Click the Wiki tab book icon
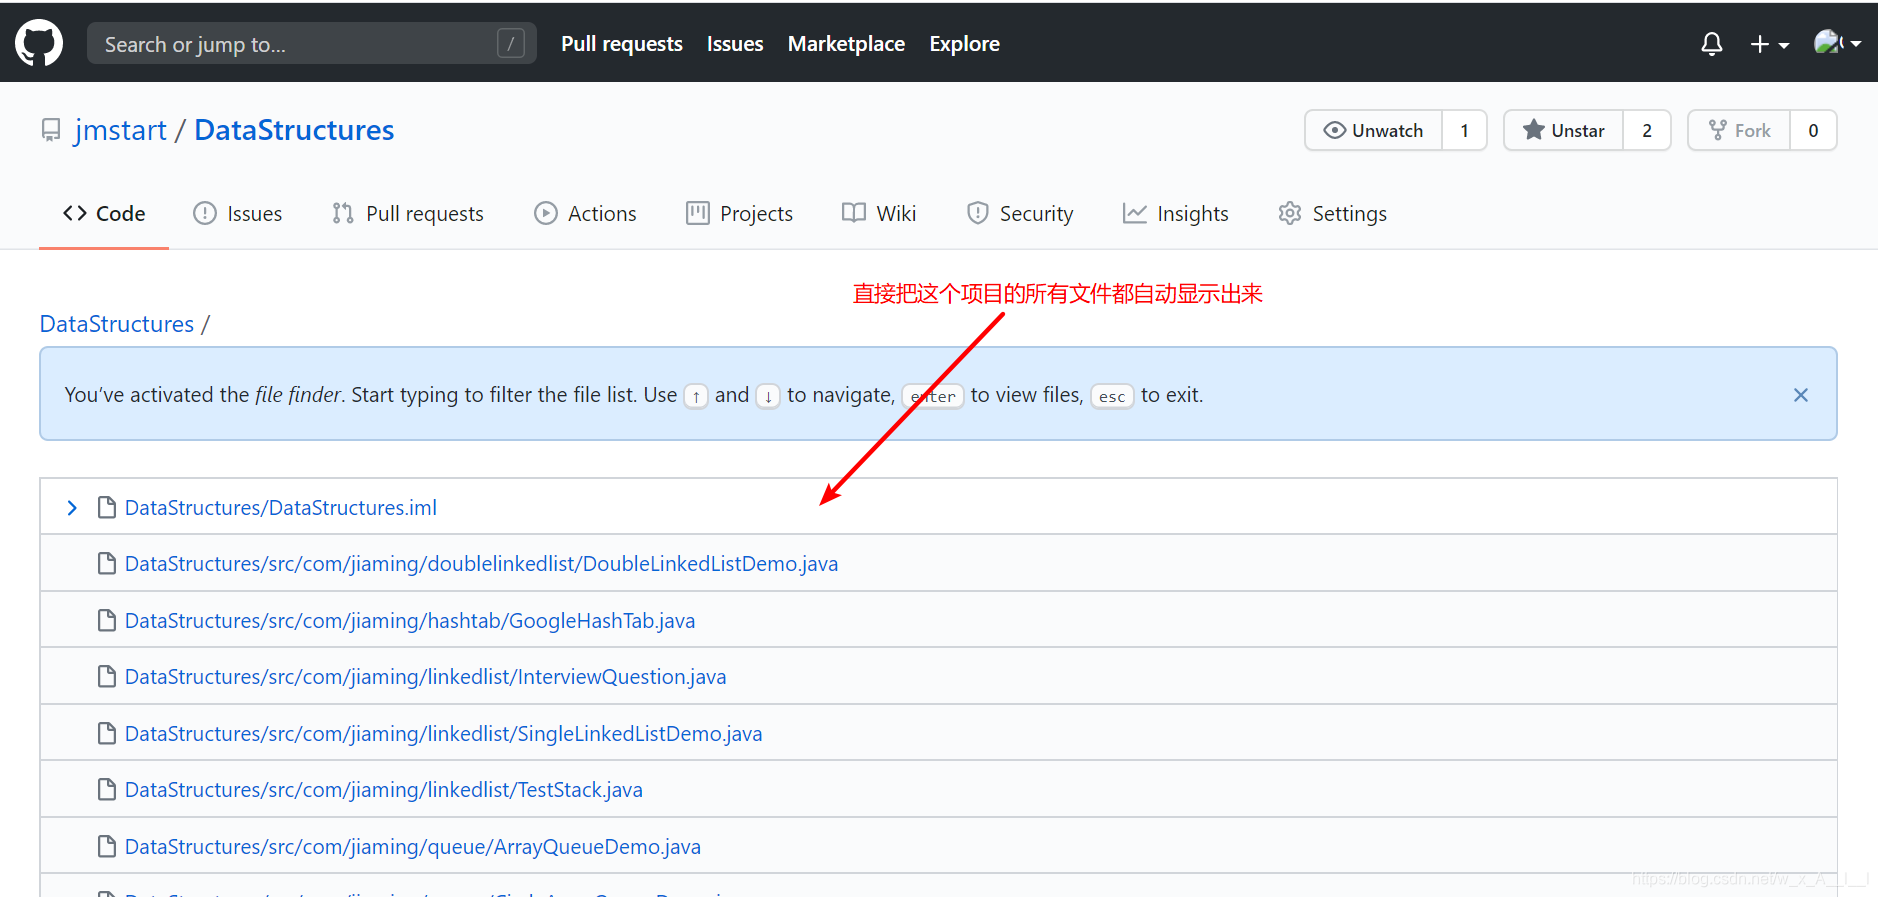 (x=854, y=213)
